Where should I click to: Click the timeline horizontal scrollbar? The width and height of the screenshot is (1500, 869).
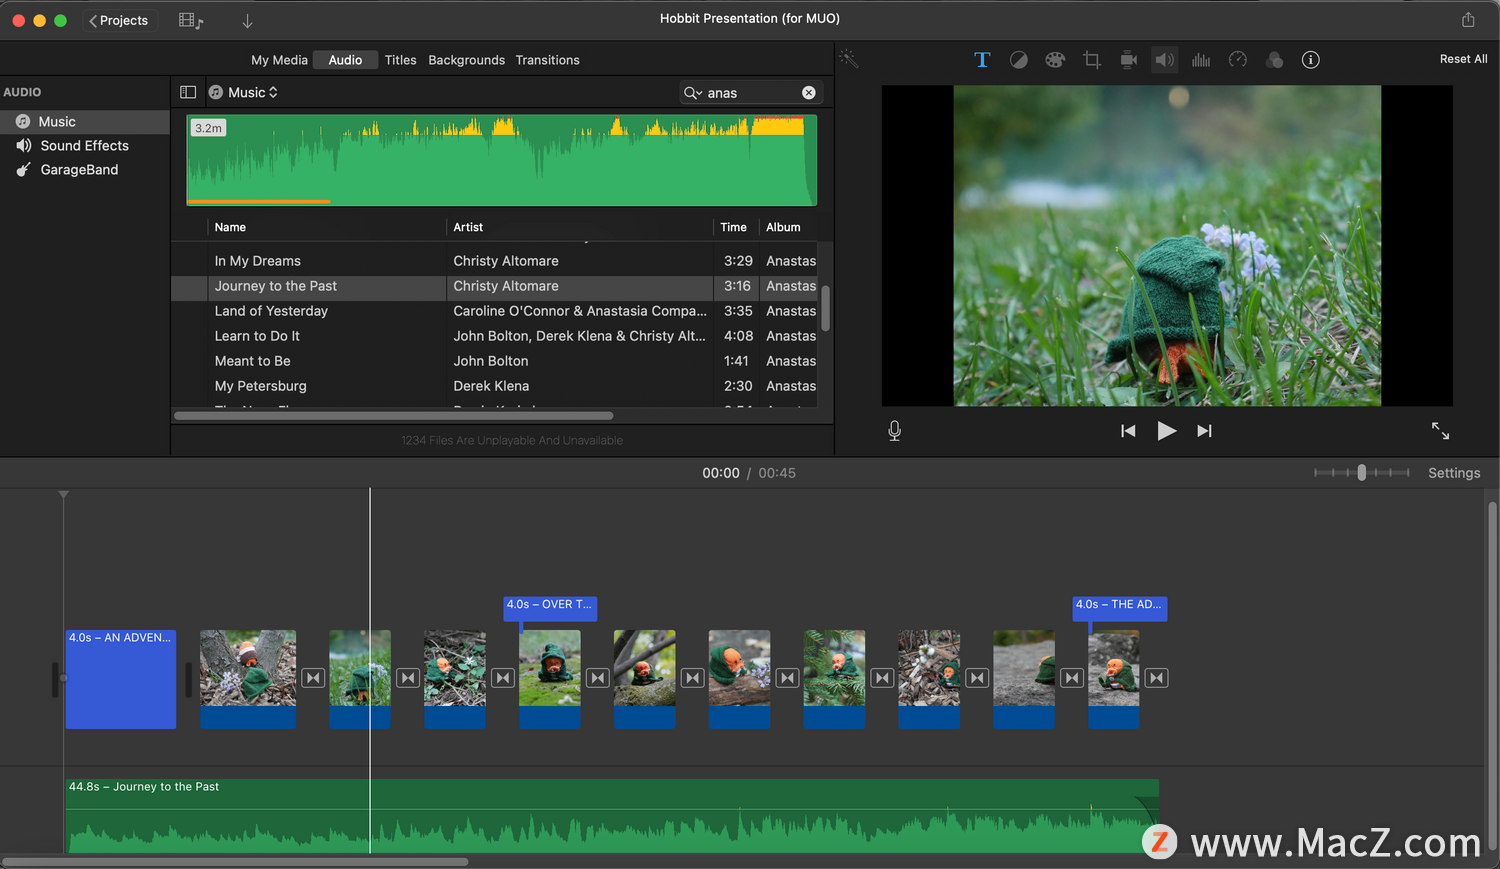pyautogui.click(x=236, y=861)
